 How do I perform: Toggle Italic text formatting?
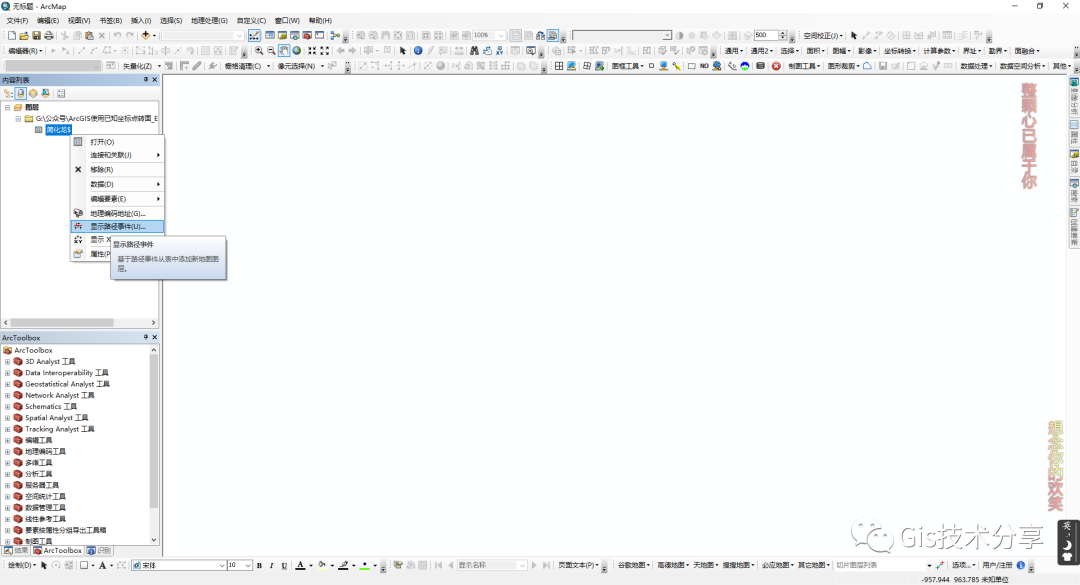tap(272, 566)
